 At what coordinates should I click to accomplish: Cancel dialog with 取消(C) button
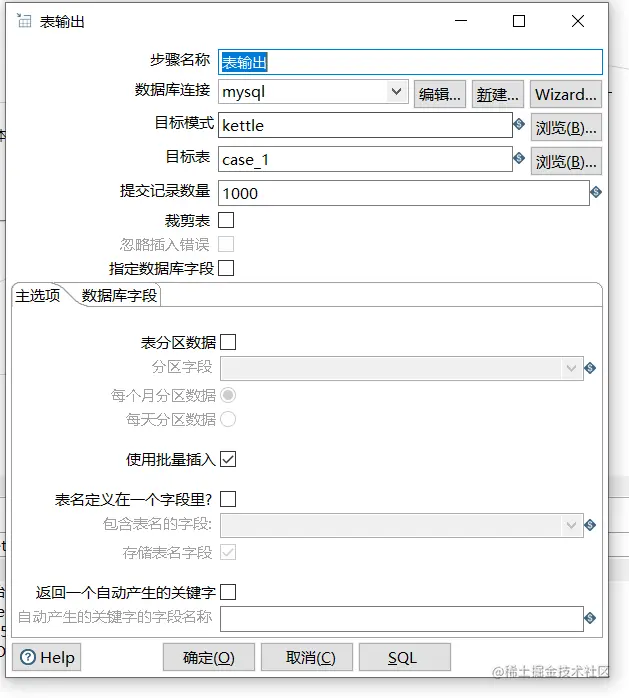pyautogui.click(x=307, y=657)
